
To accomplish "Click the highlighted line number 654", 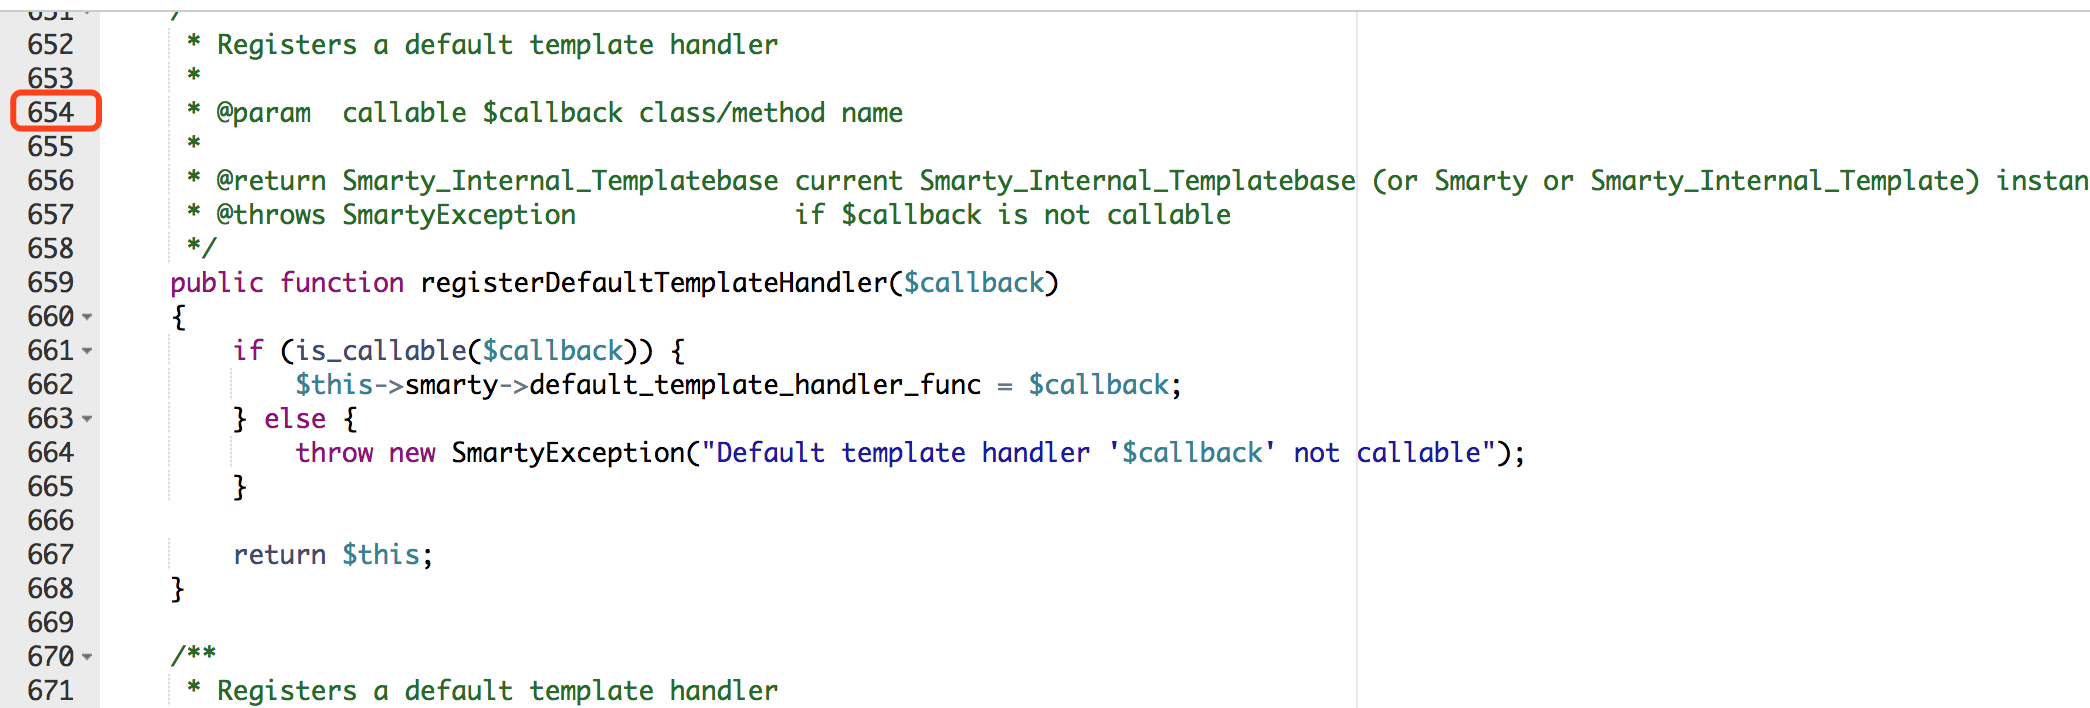I will tap(52, 112).
